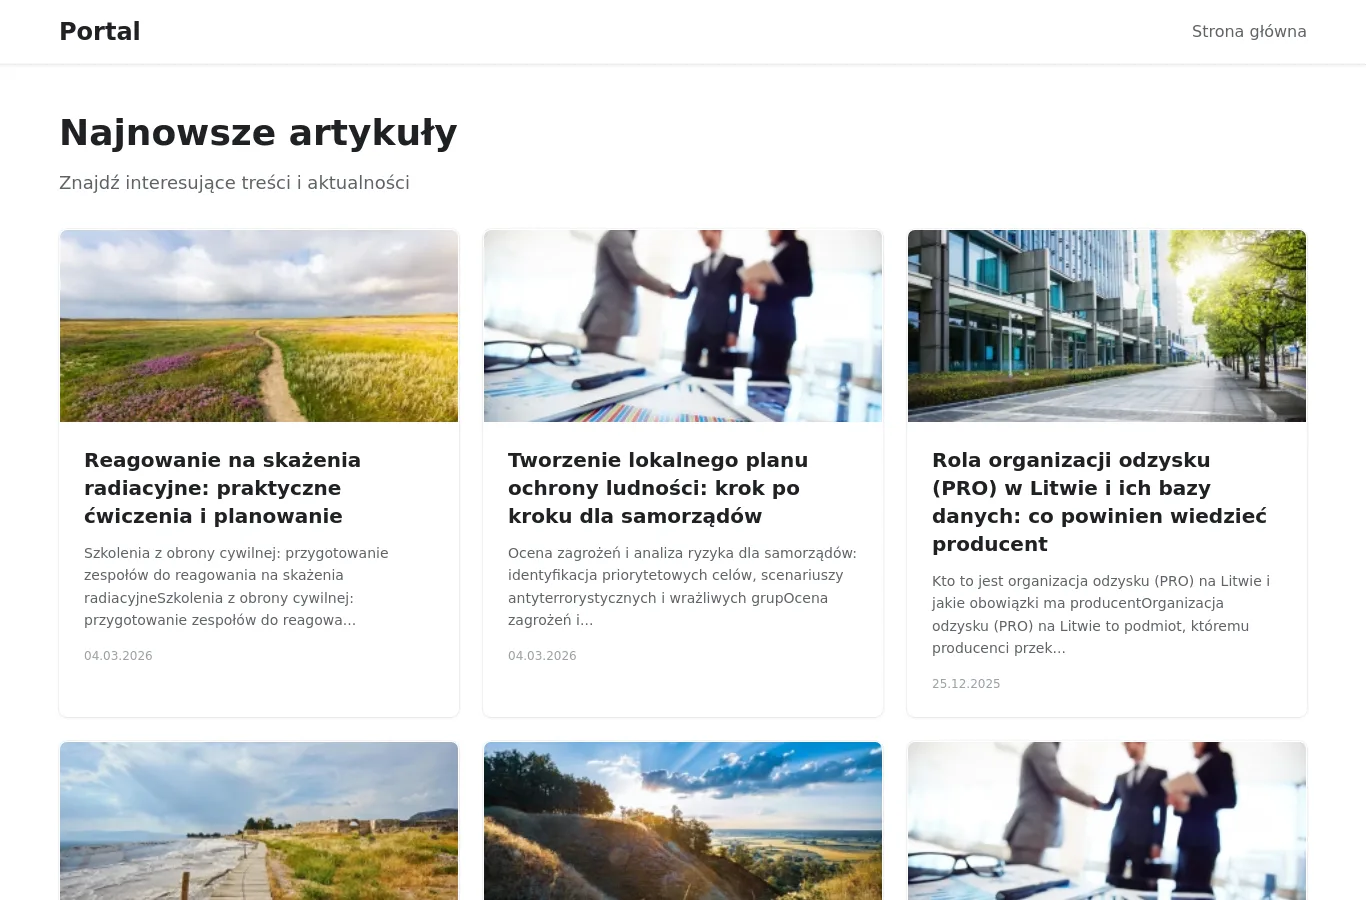Open the bottom-row handshake thumbnail

coord(1107,821)
